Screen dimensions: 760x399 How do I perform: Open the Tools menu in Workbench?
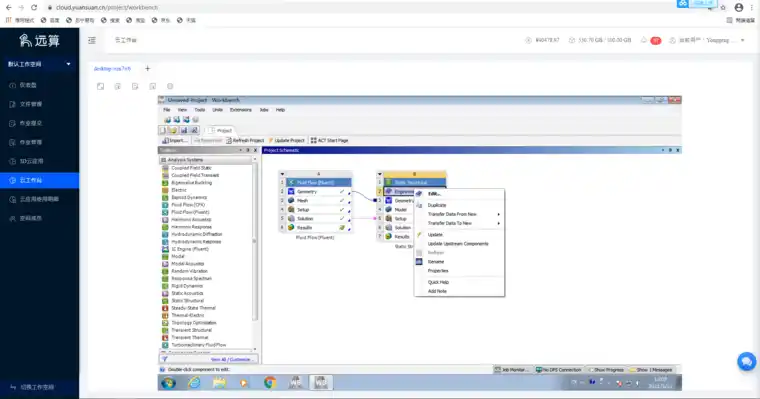tap(200, 110)
